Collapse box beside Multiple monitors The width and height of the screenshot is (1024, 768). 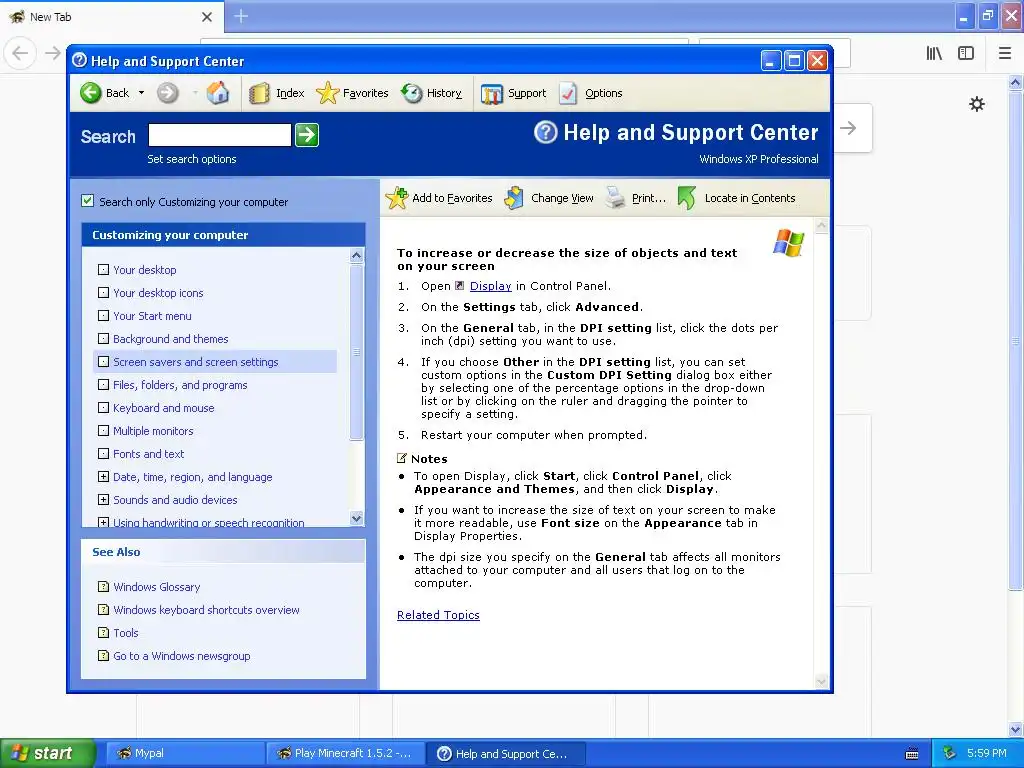coord(103,431)
